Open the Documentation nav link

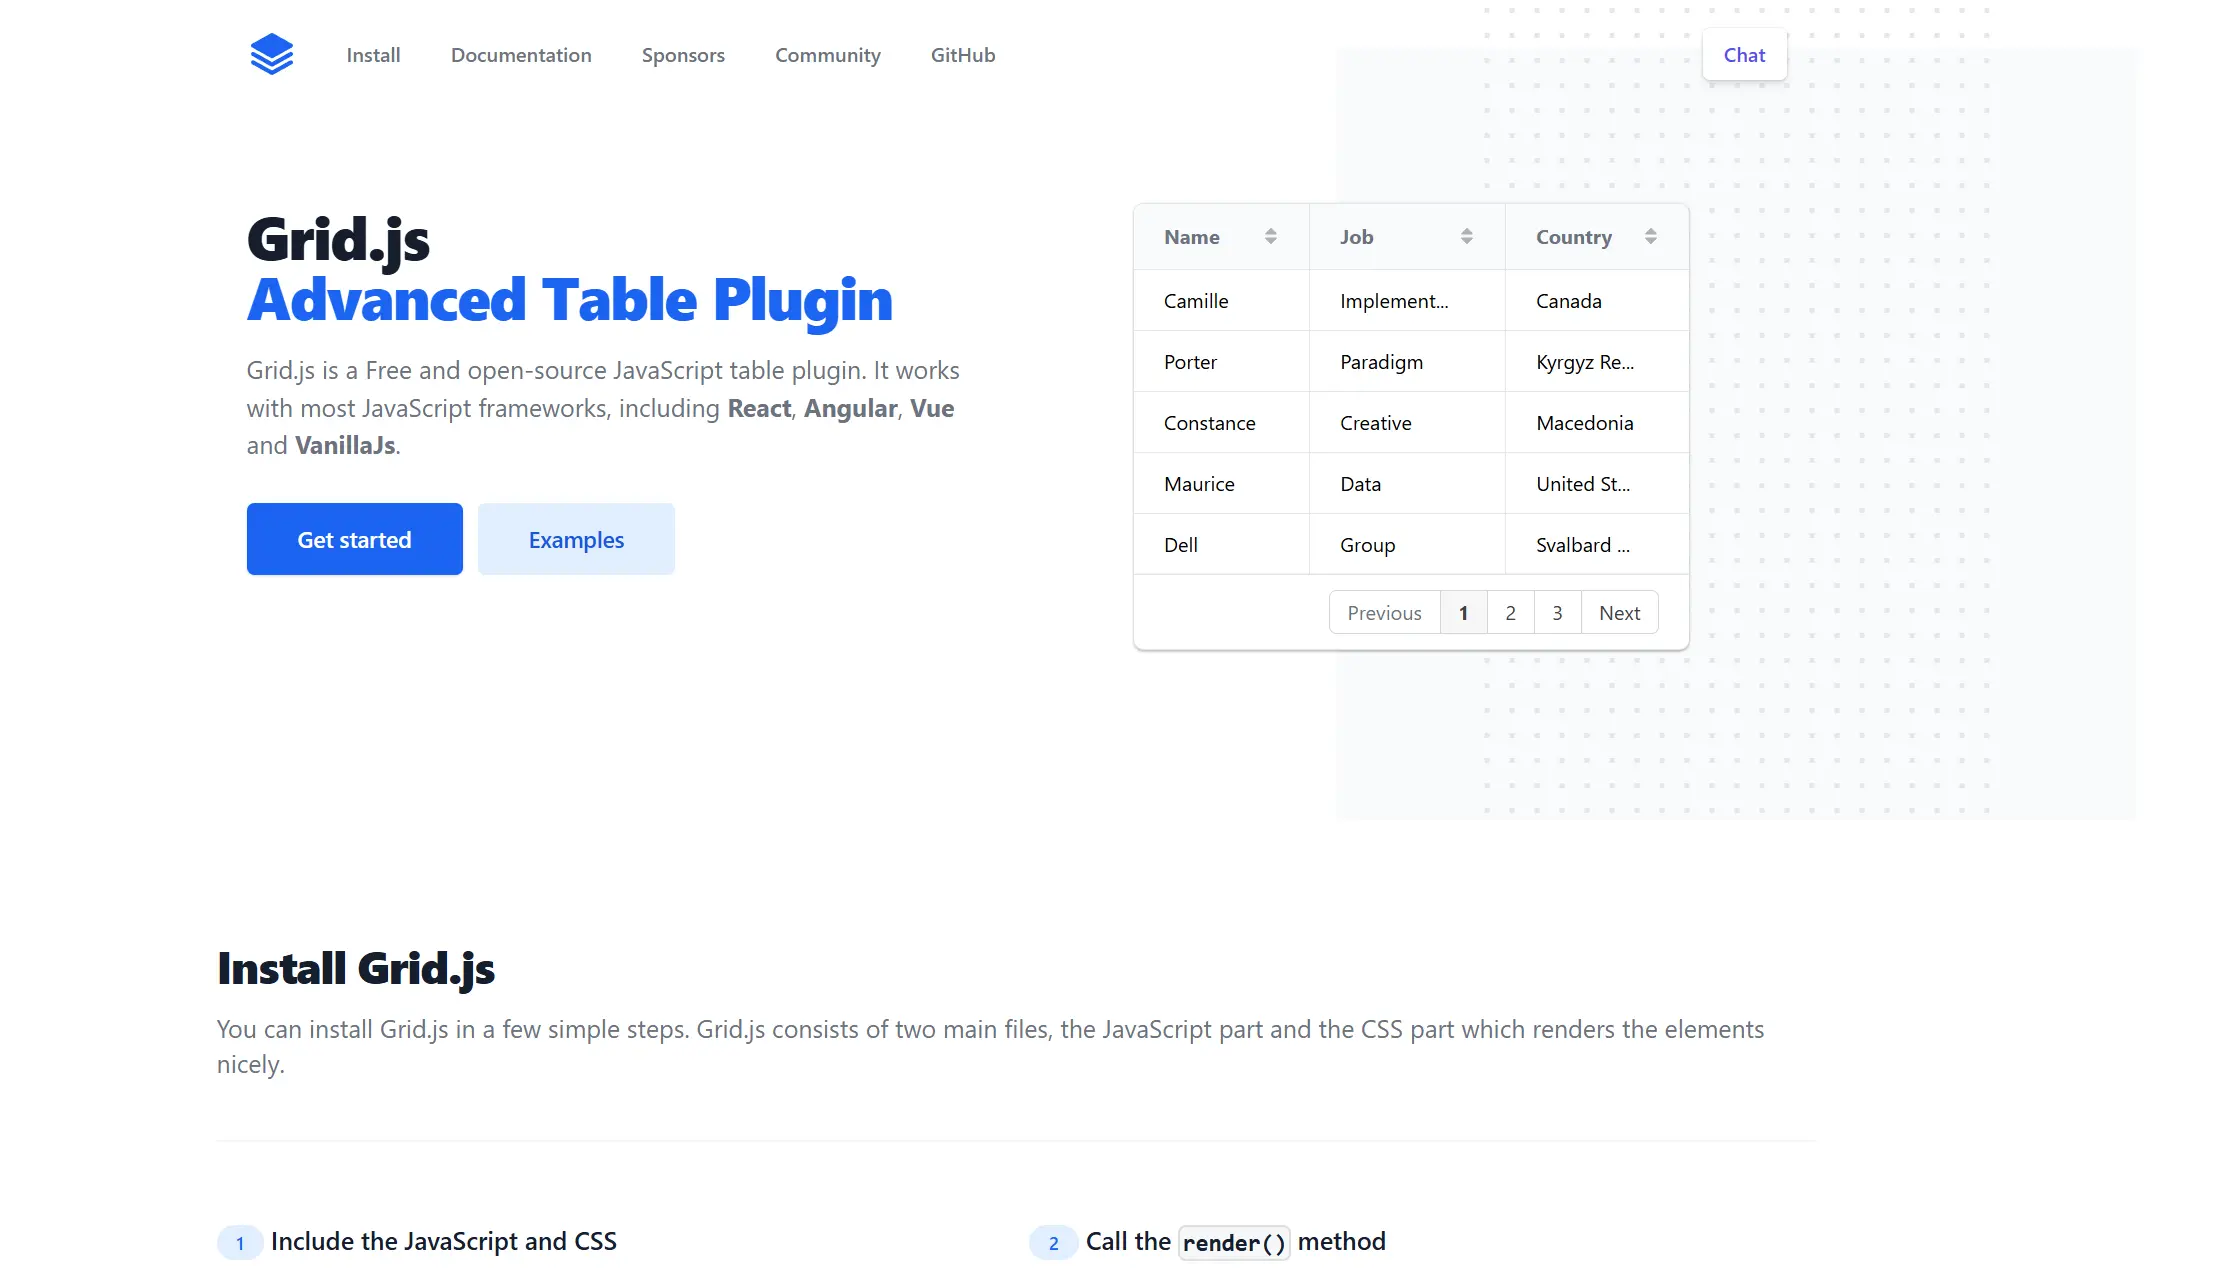(x=521, y=55)
